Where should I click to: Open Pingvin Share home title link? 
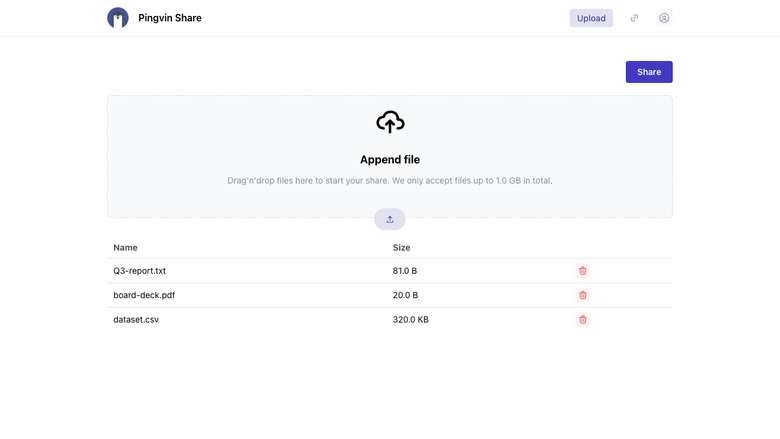tap(170, 18)
